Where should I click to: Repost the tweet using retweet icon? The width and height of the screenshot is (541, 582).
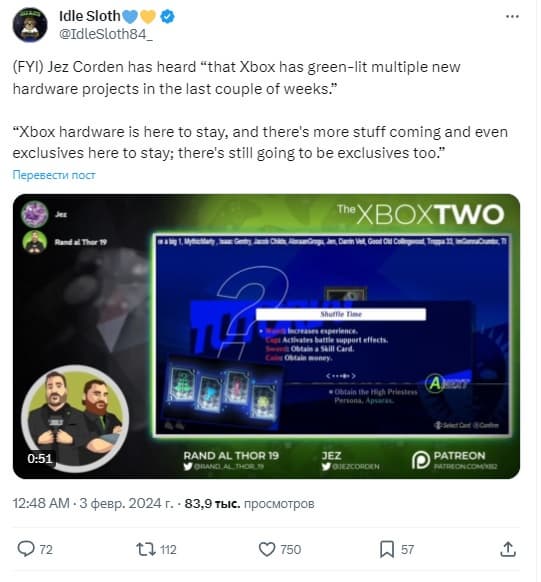pos(146,549)
